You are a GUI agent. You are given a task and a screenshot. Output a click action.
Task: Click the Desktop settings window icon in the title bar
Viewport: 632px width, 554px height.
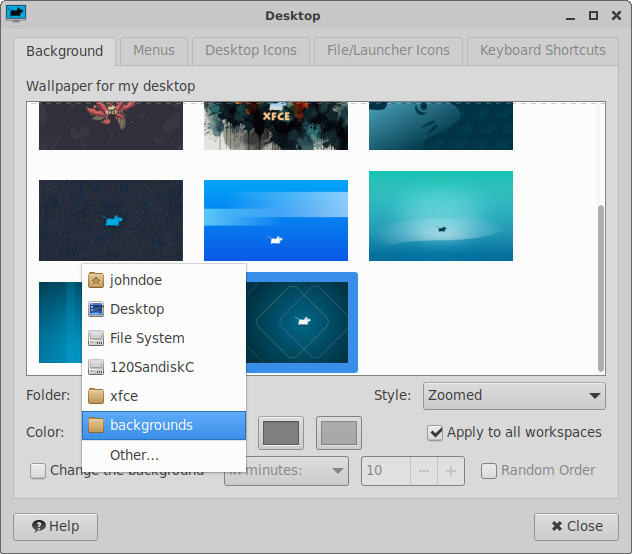16,15
